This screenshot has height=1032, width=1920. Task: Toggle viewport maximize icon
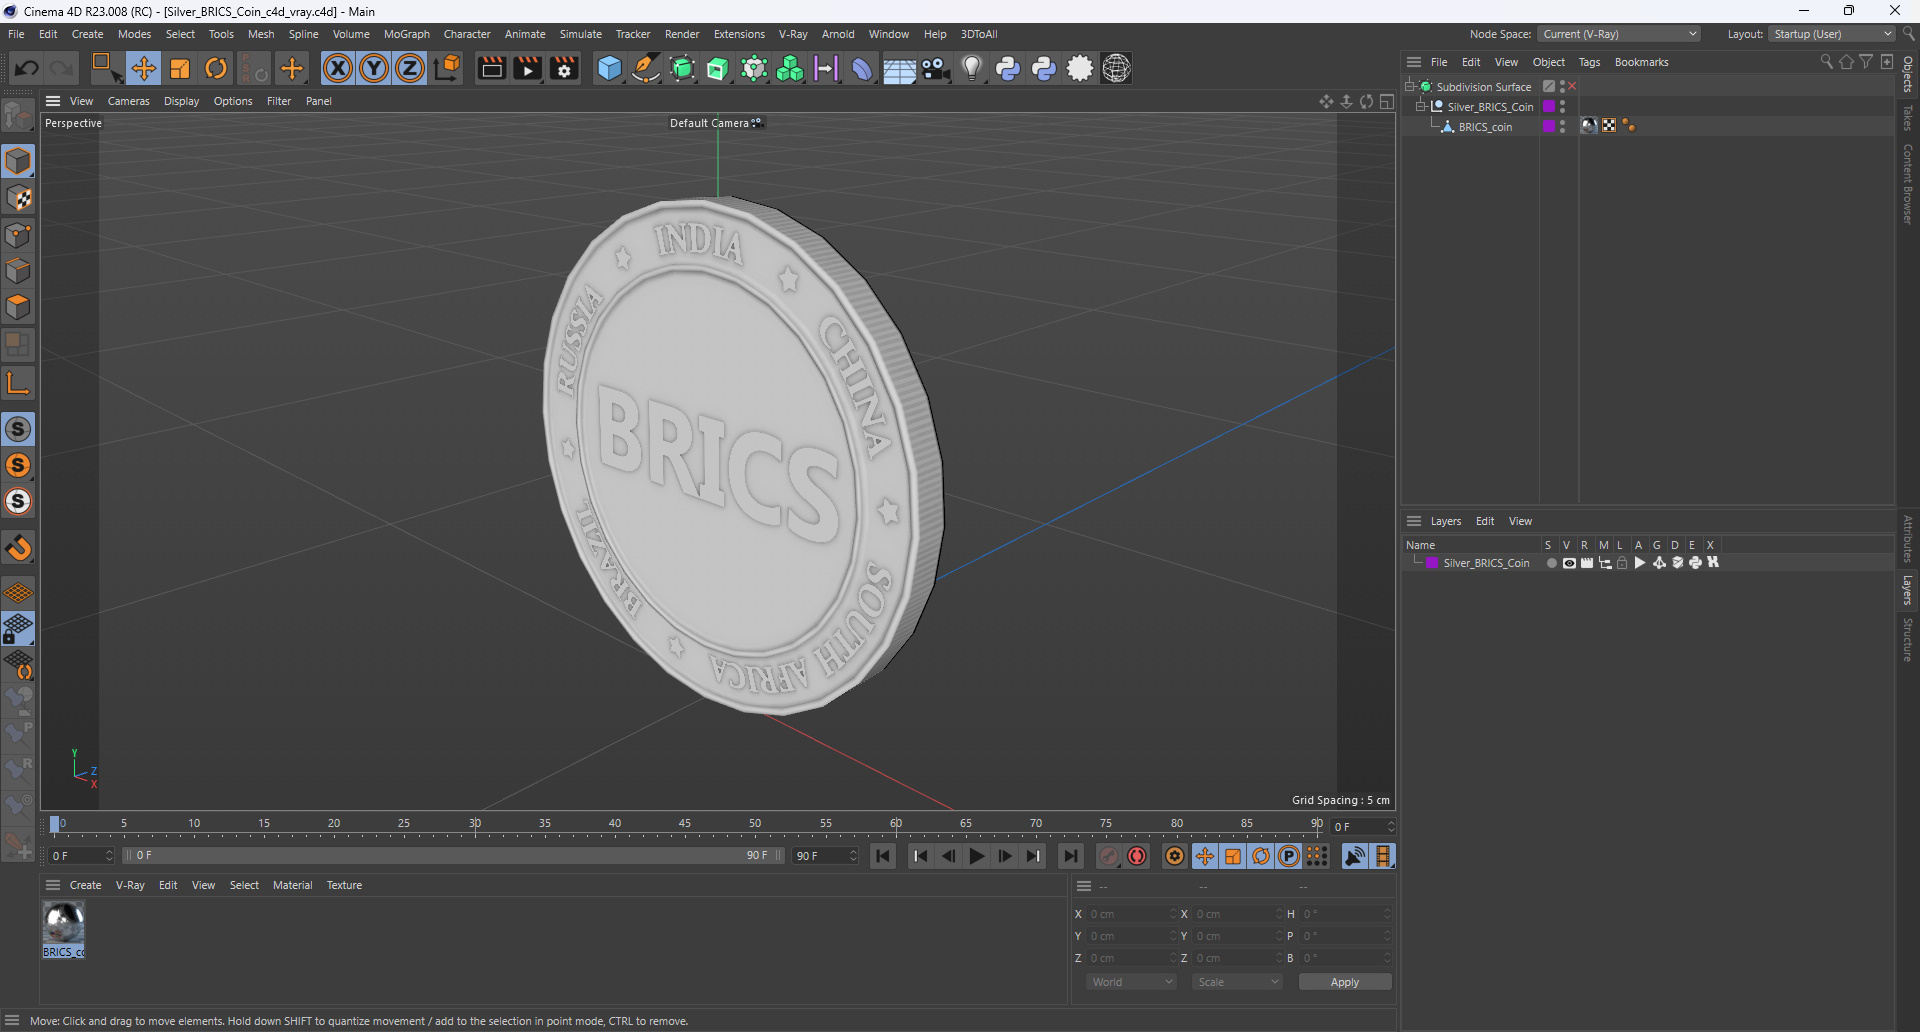click(1387, 101)
